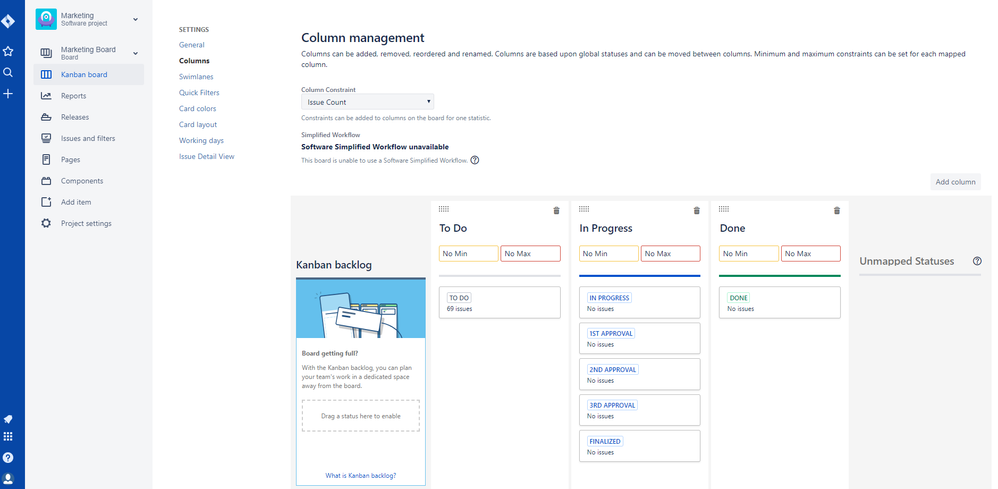
Task: Delete the To Do column
Action: pyautogui.click(x=557, y=210)
